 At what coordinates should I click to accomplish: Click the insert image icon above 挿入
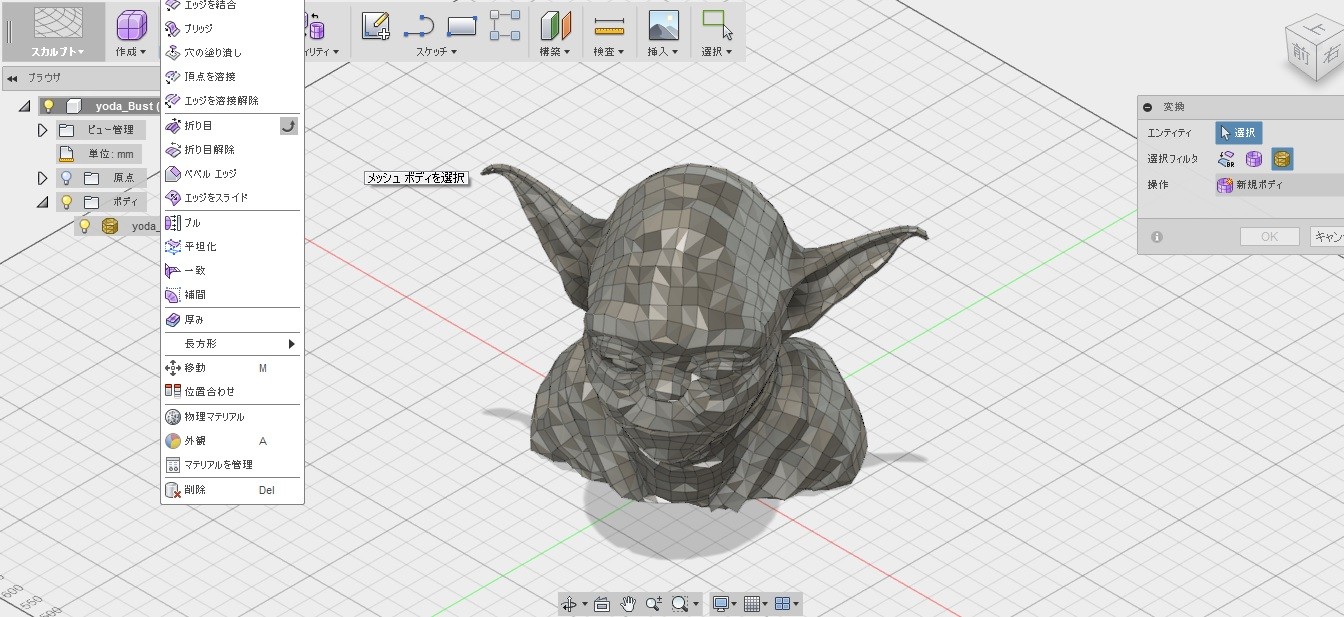coord(663,25)
